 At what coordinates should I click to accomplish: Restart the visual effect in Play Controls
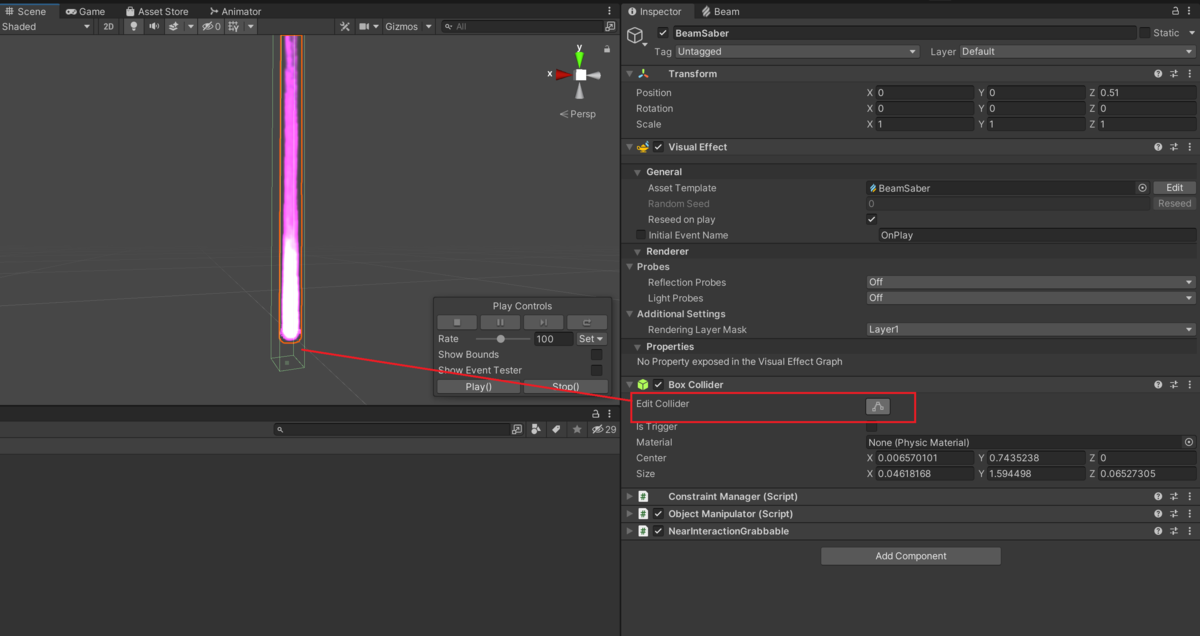click(587, 322)
